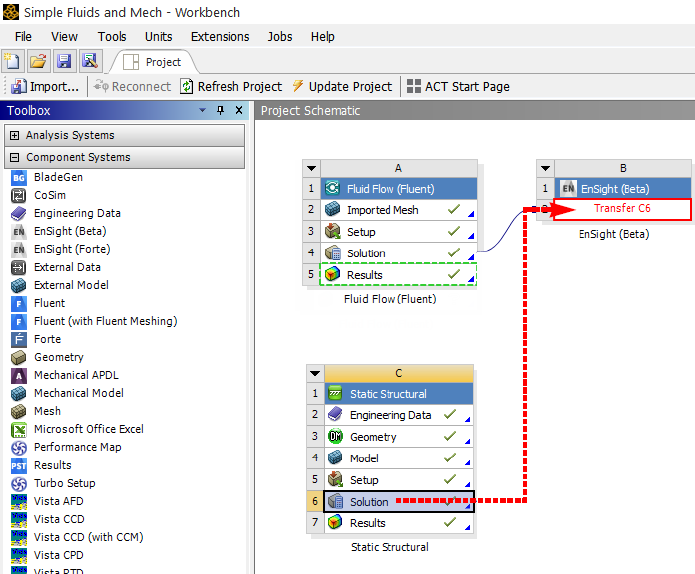Click the Save project disk icon
Image resolution: width=695 pixels, height=574 pixels.
64,61
